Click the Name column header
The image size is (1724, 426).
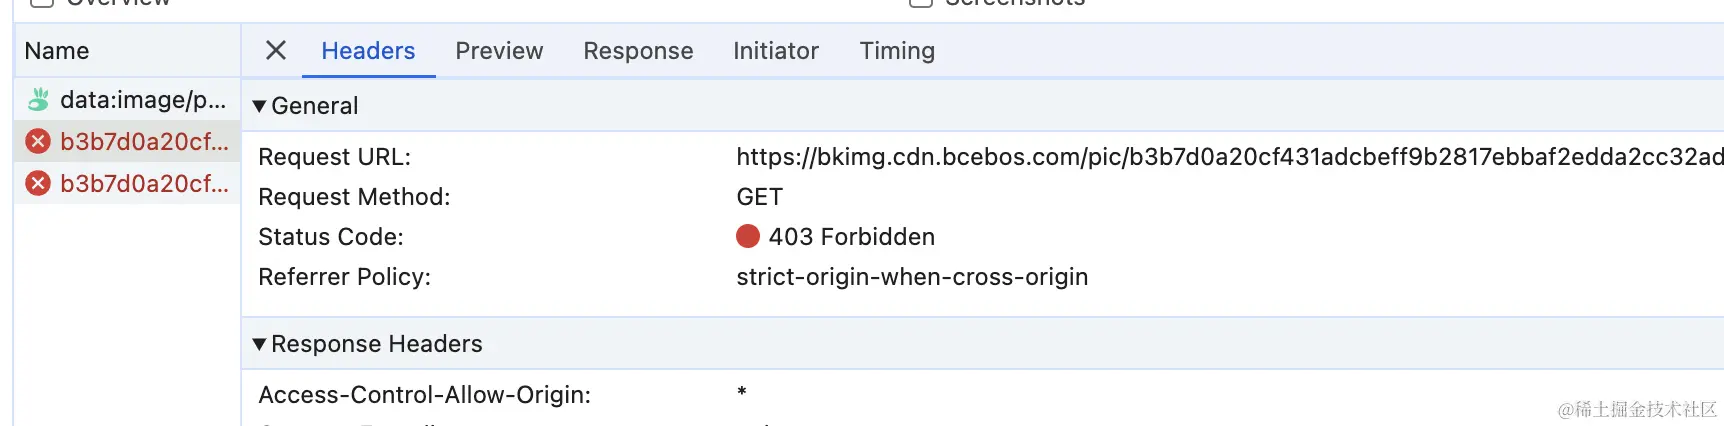[57, 51]
